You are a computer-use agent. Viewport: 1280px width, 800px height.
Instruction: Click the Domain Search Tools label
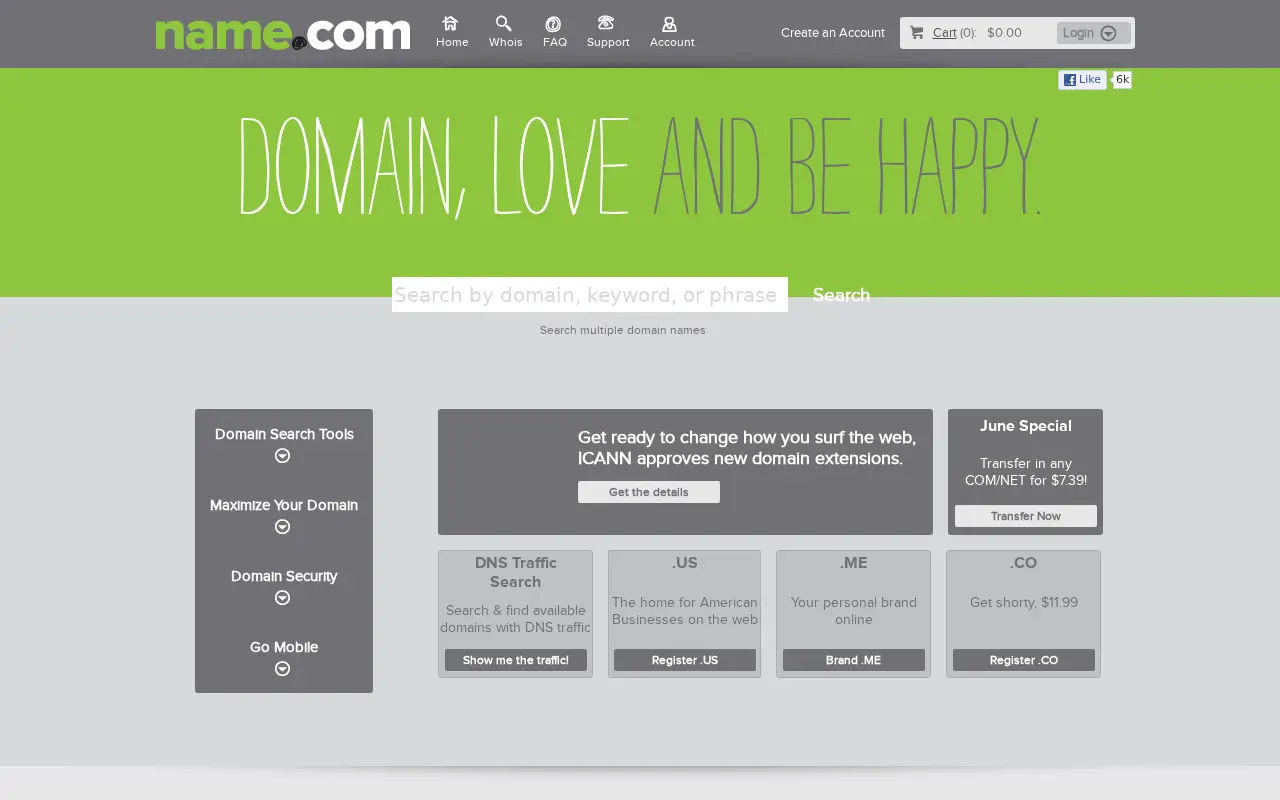(x=284, y=434)
